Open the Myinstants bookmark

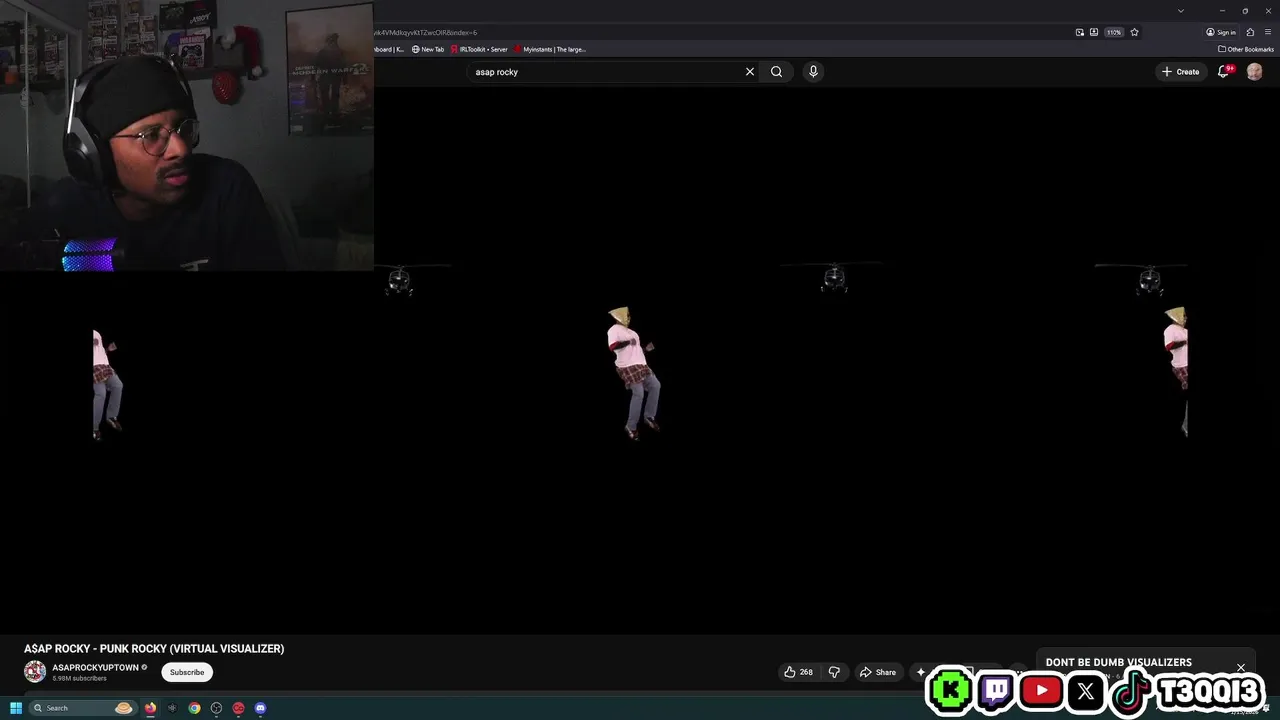550,49
